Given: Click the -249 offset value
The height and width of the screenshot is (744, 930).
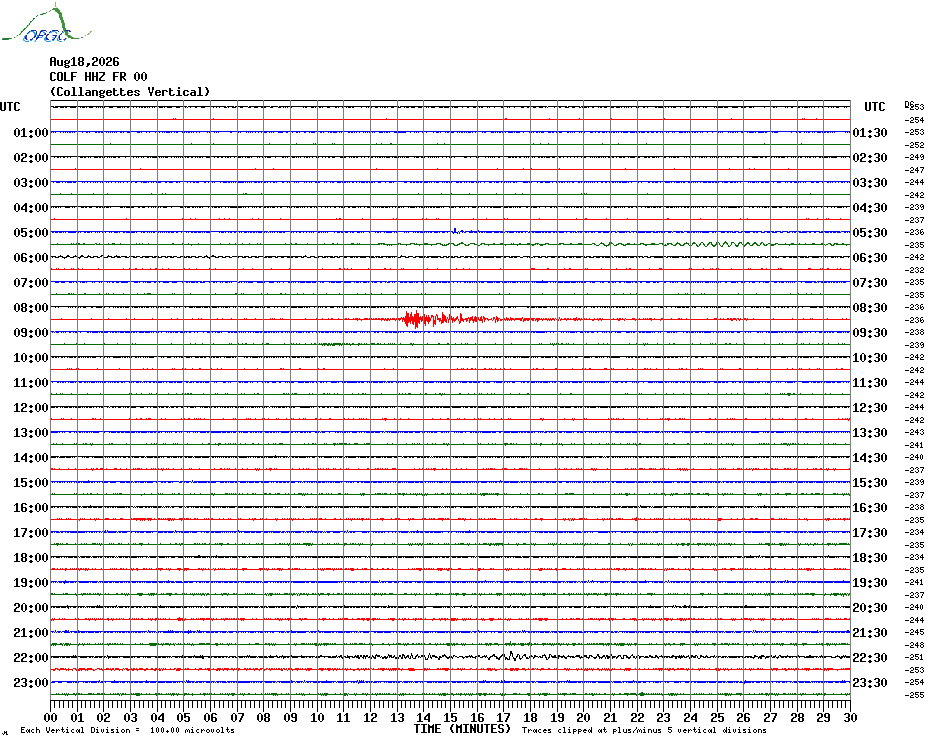Looking at the screenshot, I should (x=915, y=157).
